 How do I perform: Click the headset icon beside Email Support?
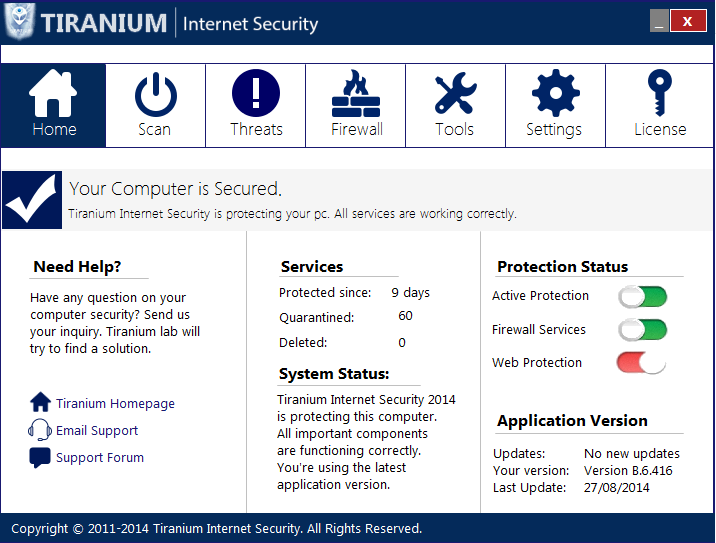point(40,430)
